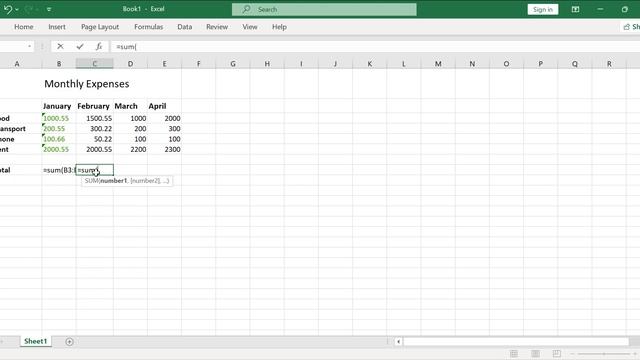This screenshot has width=640, height=360.
Task: Click the Monthly Expenses title cell
Action: pyautogui.click(x=87, y=84)
